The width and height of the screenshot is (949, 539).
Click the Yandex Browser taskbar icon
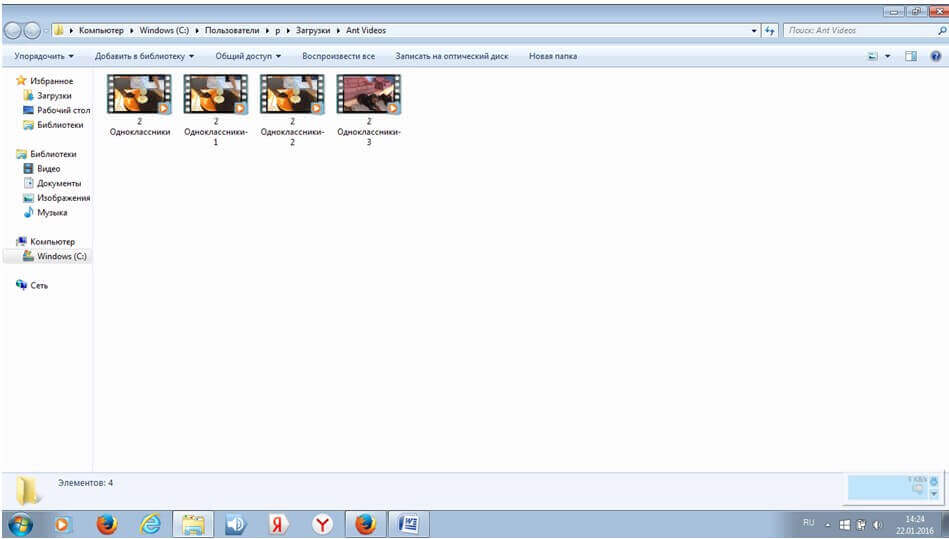[x=322, y=524]
